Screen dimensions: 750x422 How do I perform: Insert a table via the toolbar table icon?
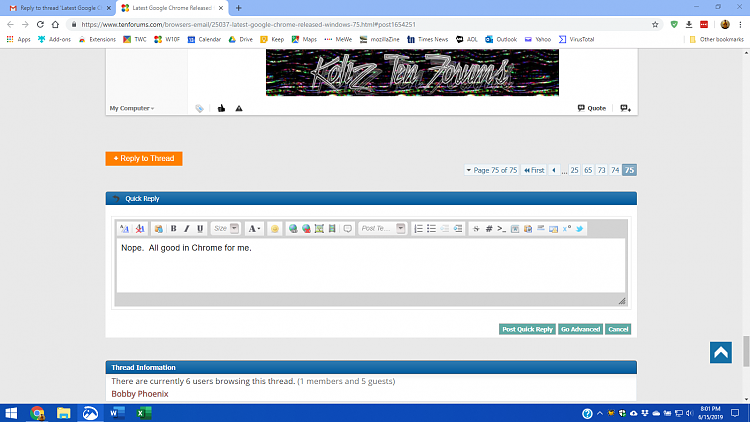point(515,229)
